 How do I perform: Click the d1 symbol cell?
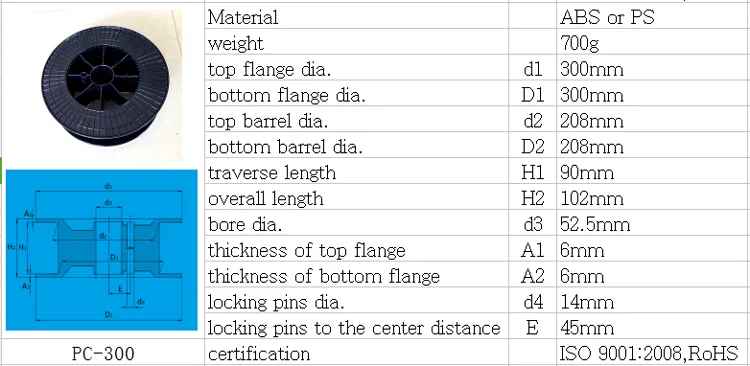pyautogui.click(x=533, y=69)
